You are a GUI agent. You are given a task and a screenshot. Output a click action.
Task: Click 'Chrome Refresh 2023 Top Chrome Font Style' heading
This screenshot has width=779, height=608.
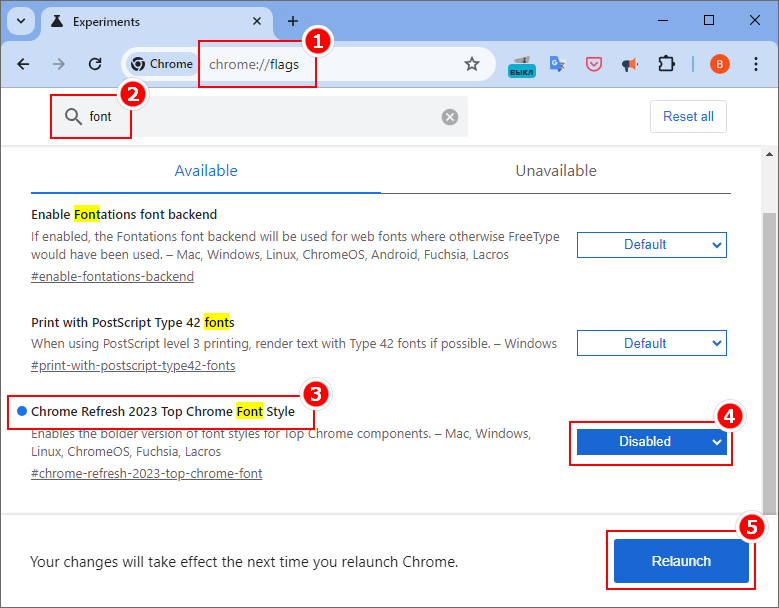pos(163,412)
